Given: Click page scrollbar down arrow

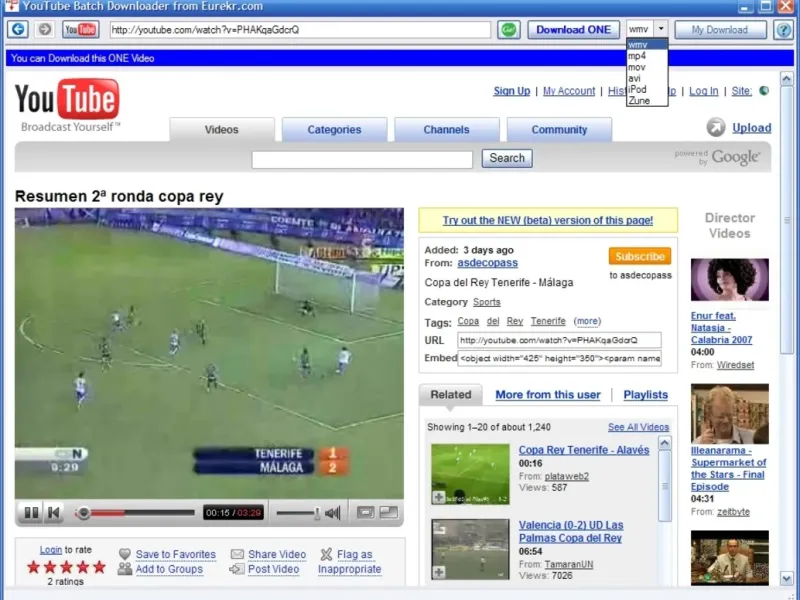Looking at the screenshot, I should tap(787, 579).
